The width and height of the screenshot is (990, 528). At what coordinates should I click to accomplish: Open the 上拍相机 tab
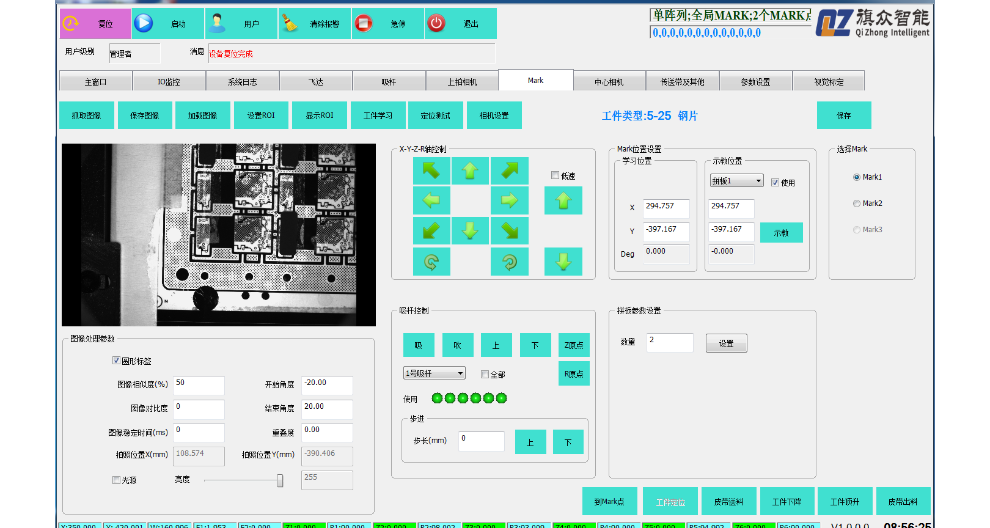462,81
